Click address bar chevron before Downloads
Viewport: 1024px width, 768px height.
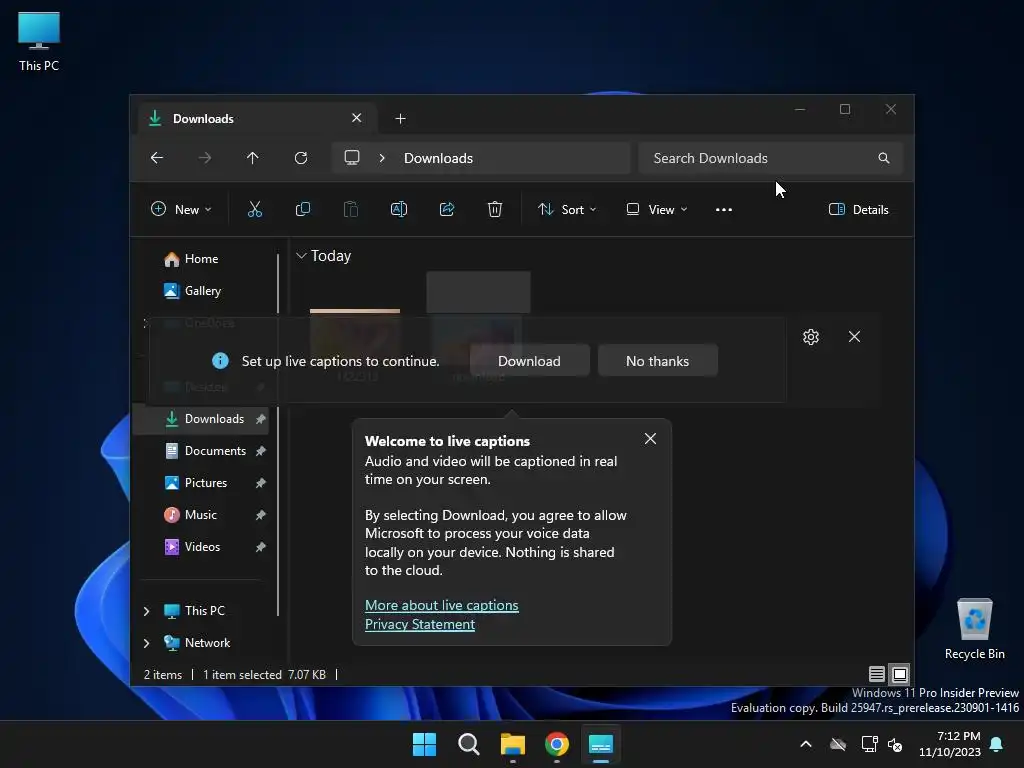(x=382, y=158)
